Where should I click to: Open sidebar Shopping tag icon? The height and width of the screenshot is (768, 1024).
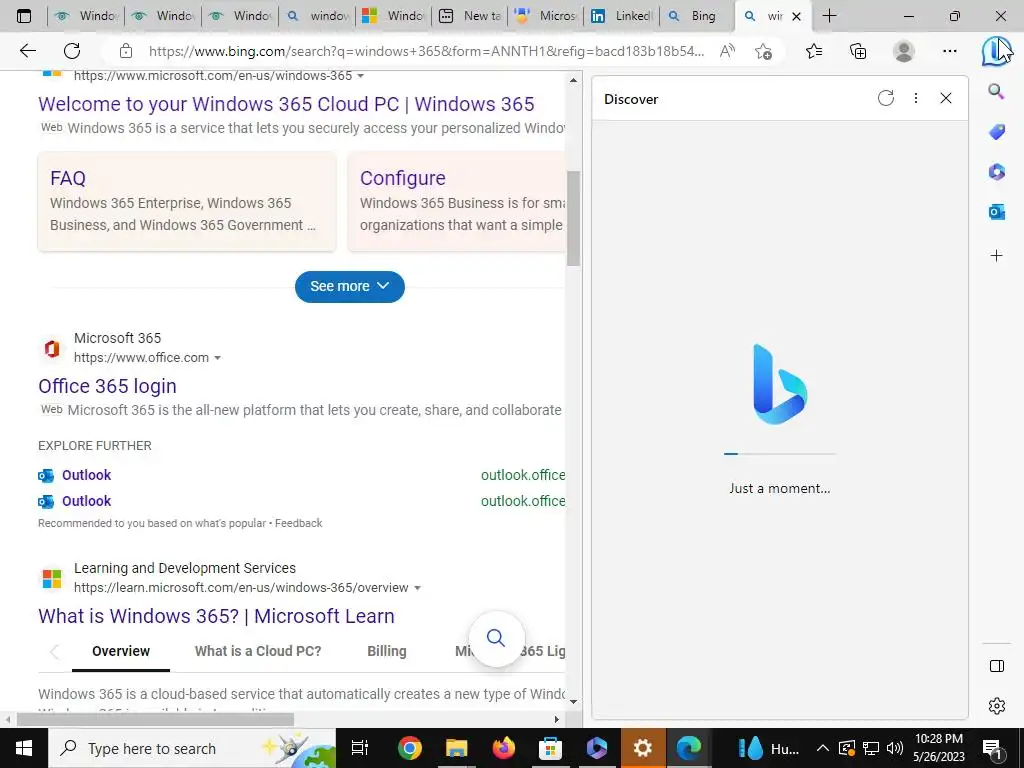(x=997, y=132)
